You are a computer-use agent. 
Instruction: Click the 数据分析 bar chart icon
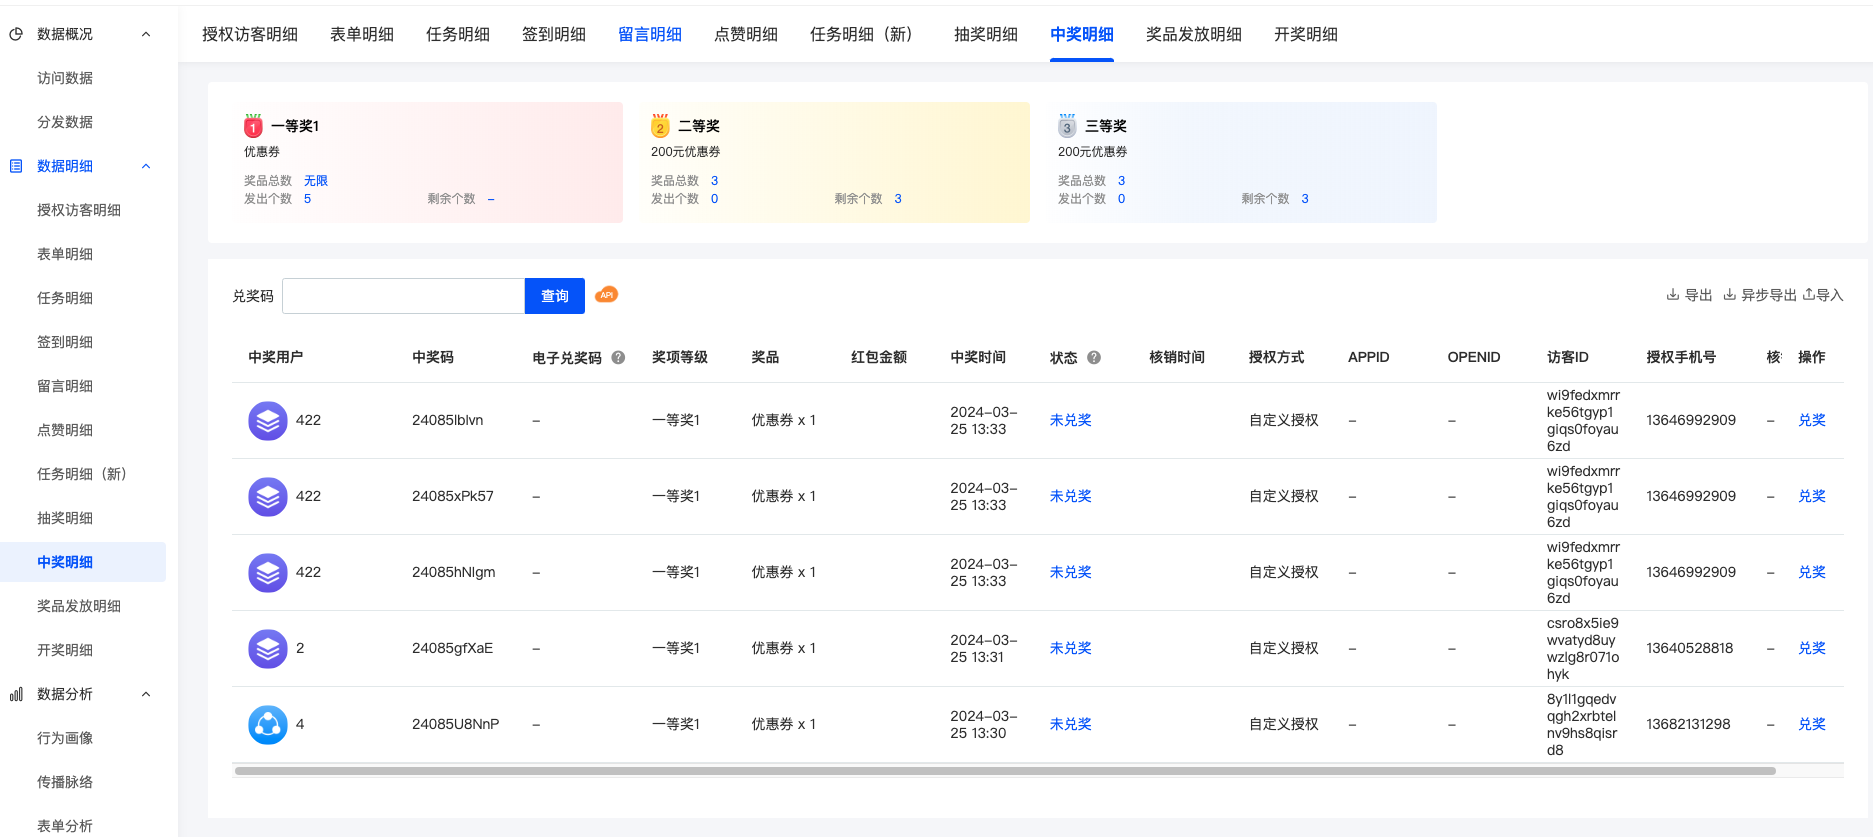(16, 694)
